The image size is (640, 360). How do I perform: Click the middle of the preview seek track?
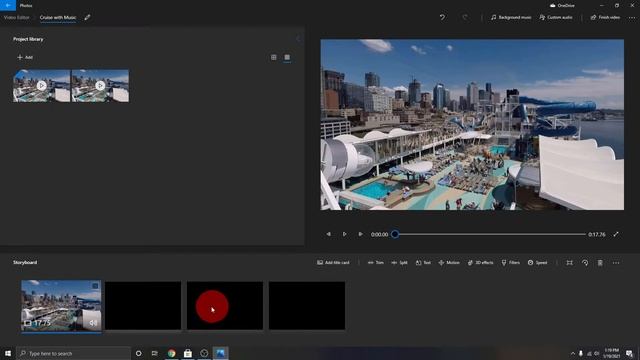click(490, 234)
